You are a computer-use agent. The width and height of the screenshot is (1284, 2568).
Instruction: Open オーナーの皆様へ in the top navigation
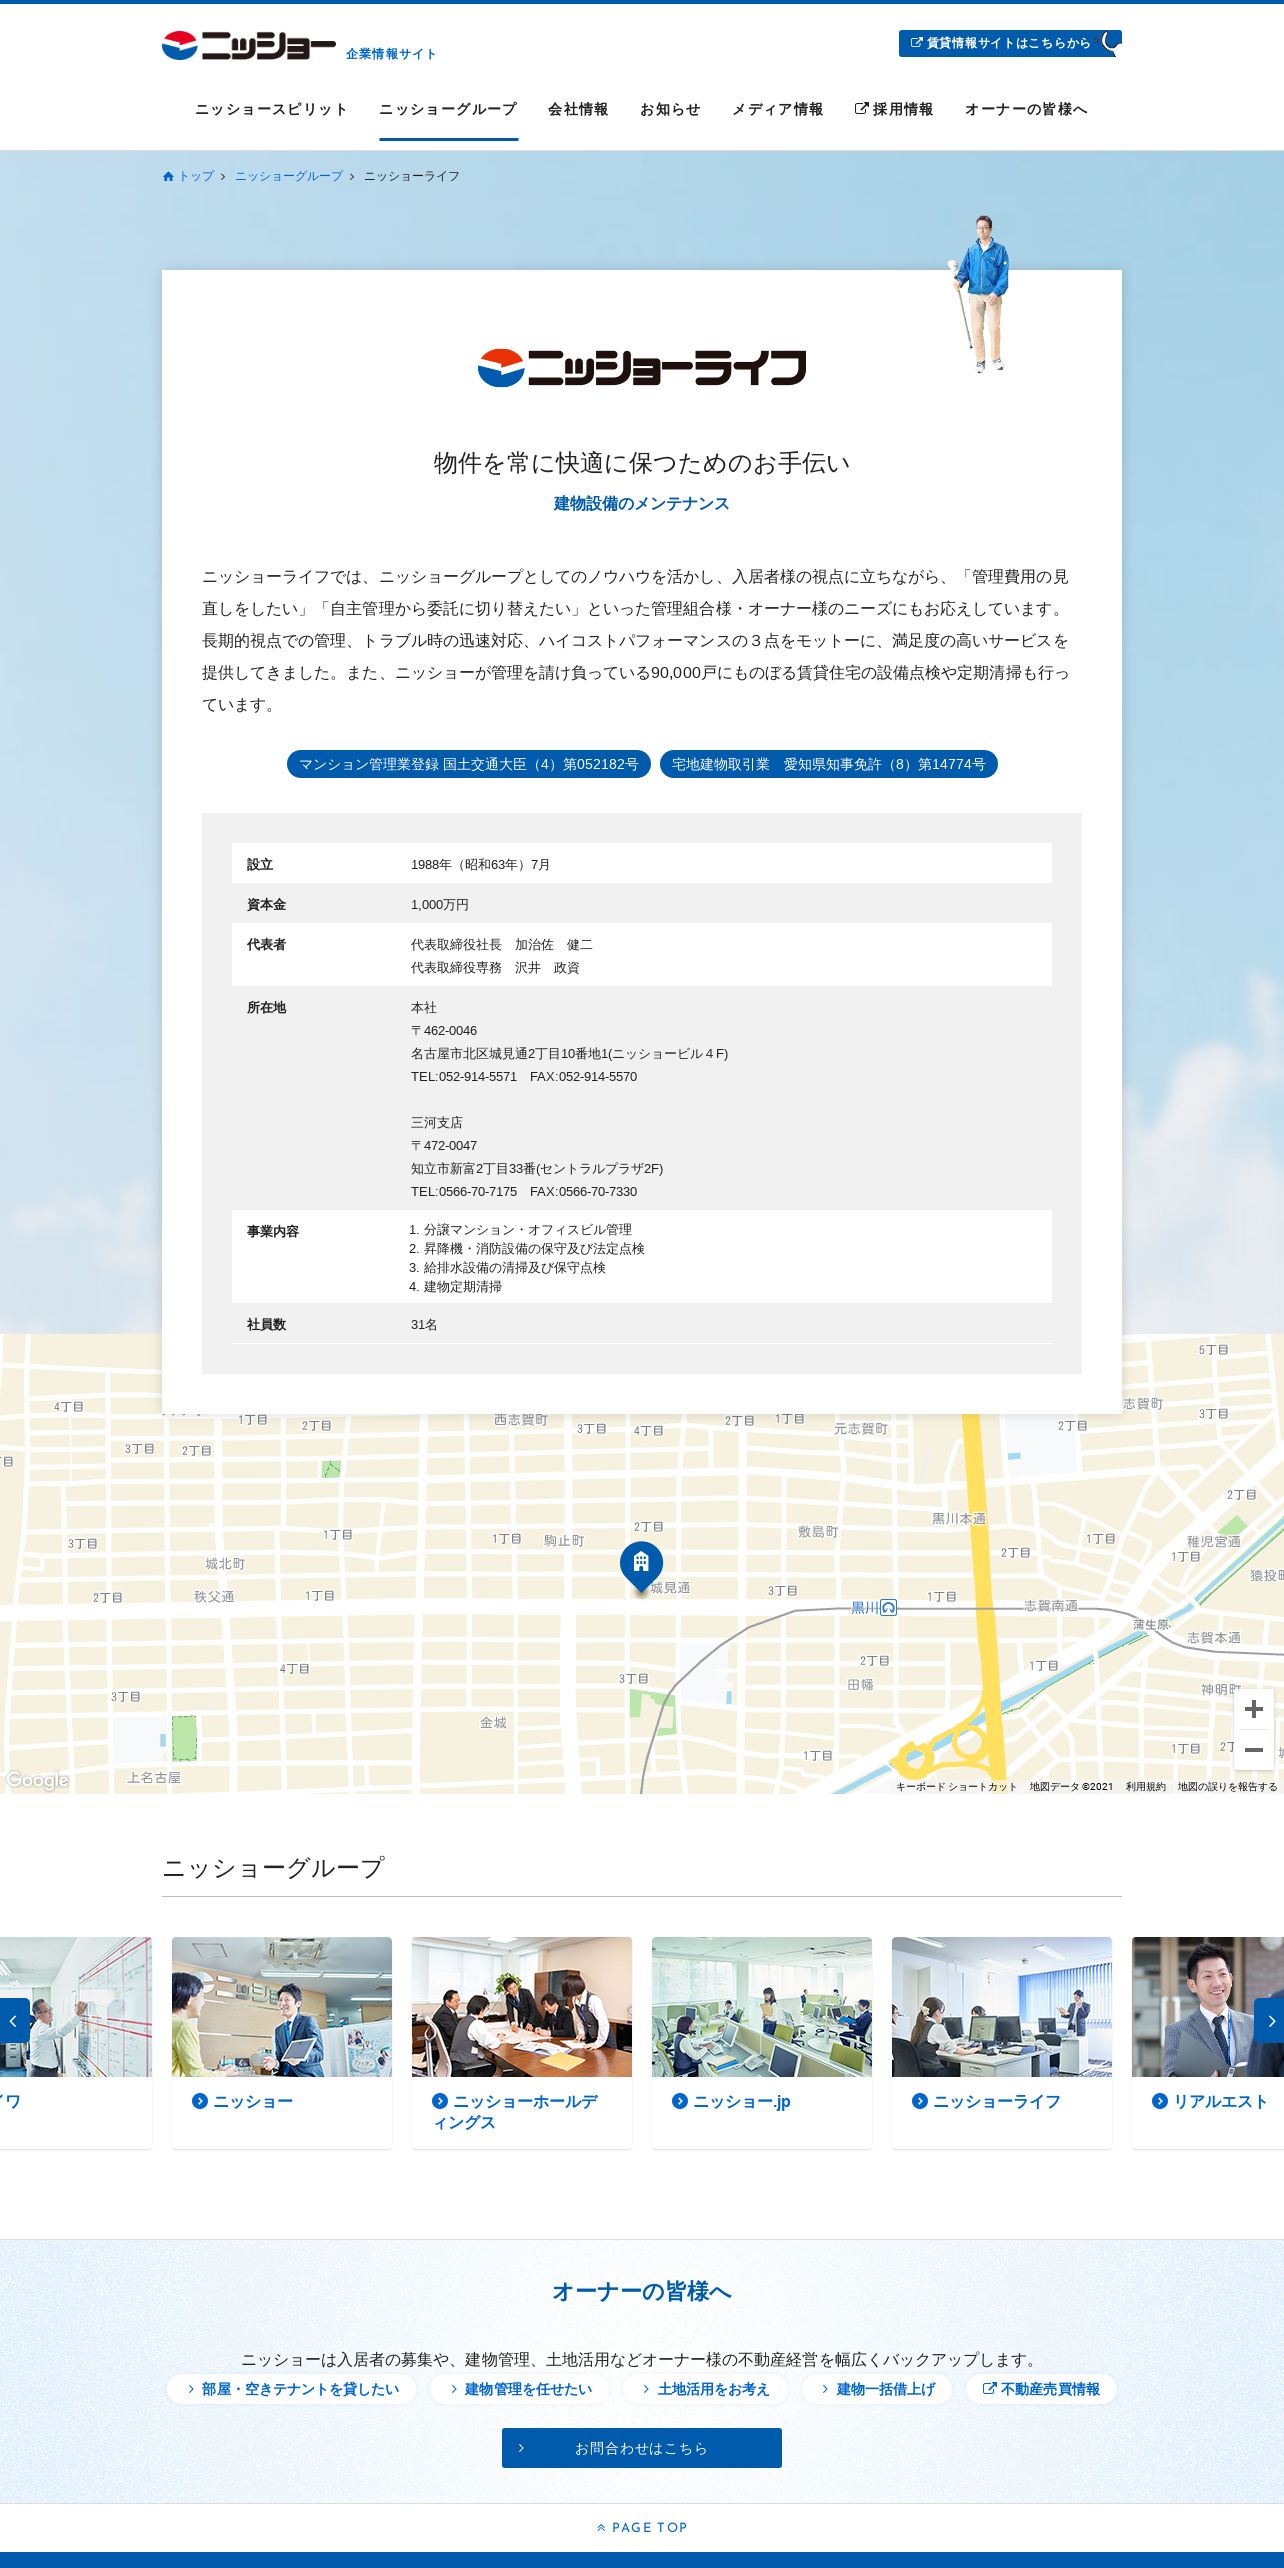[1026, 109]
